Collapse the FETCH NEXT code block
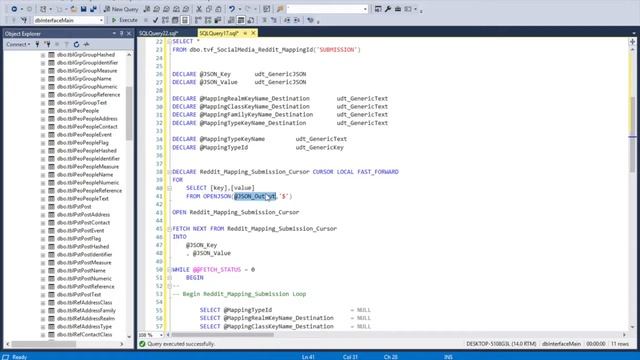This screenshot has width=640, height=360. pyautogui.click(x=169, y=229)
